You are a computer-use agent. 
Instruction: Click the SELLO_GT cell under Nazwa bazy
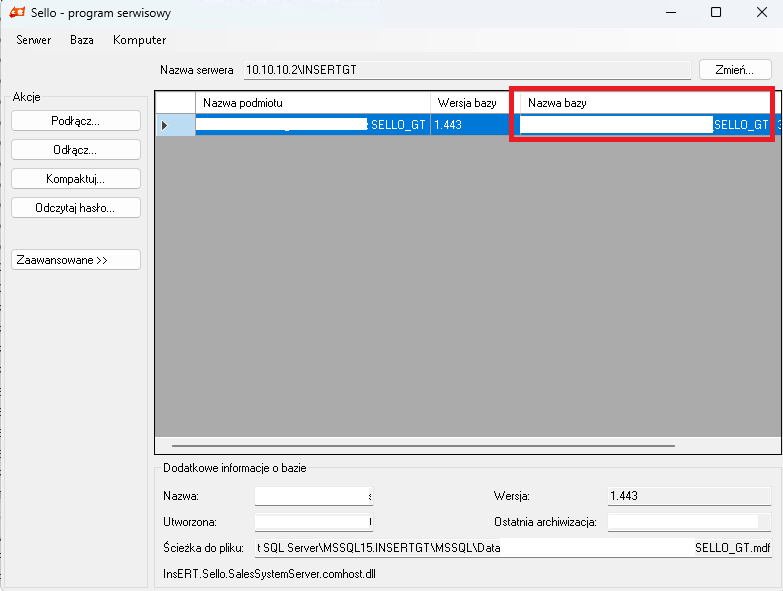tap(645, 125)
